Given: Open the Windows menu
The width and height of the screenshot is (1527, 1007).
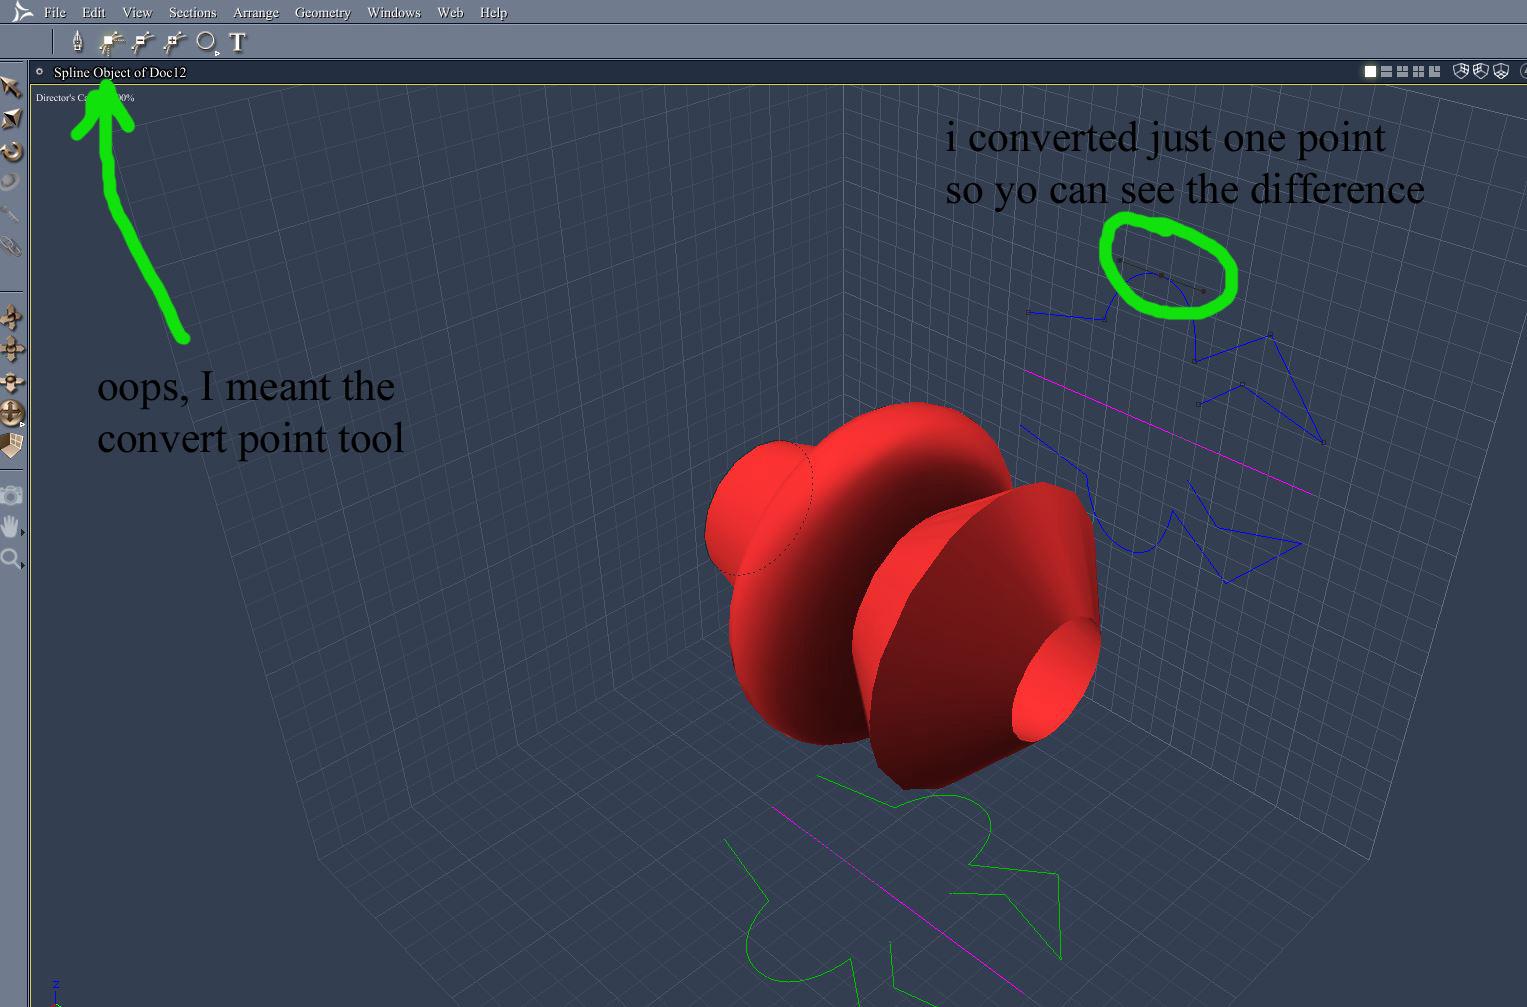Looking at the screenshot, I should pos(393,13).
